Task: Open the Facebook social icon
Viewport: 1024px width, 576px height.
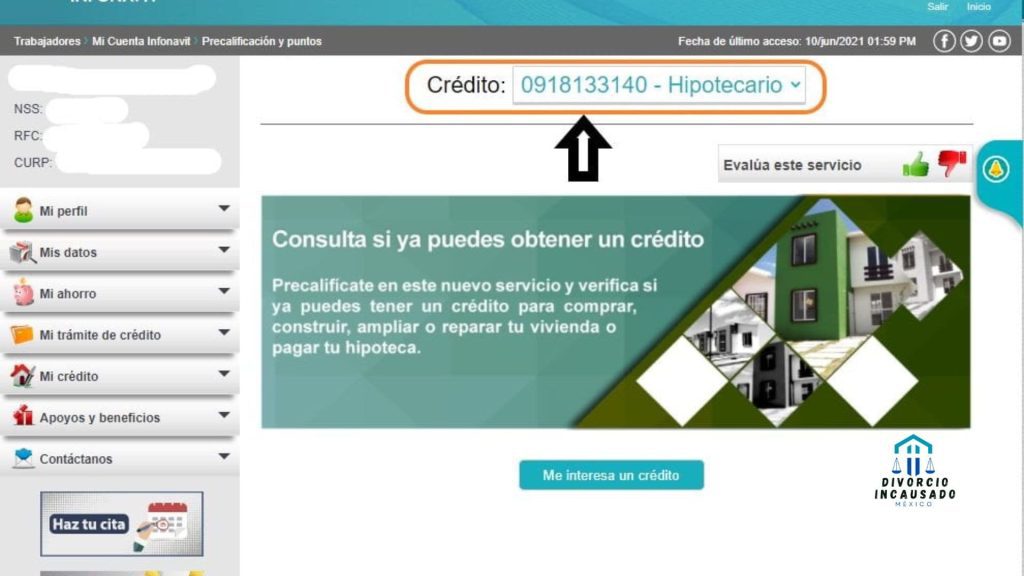Action: click(x=944, y=41)
